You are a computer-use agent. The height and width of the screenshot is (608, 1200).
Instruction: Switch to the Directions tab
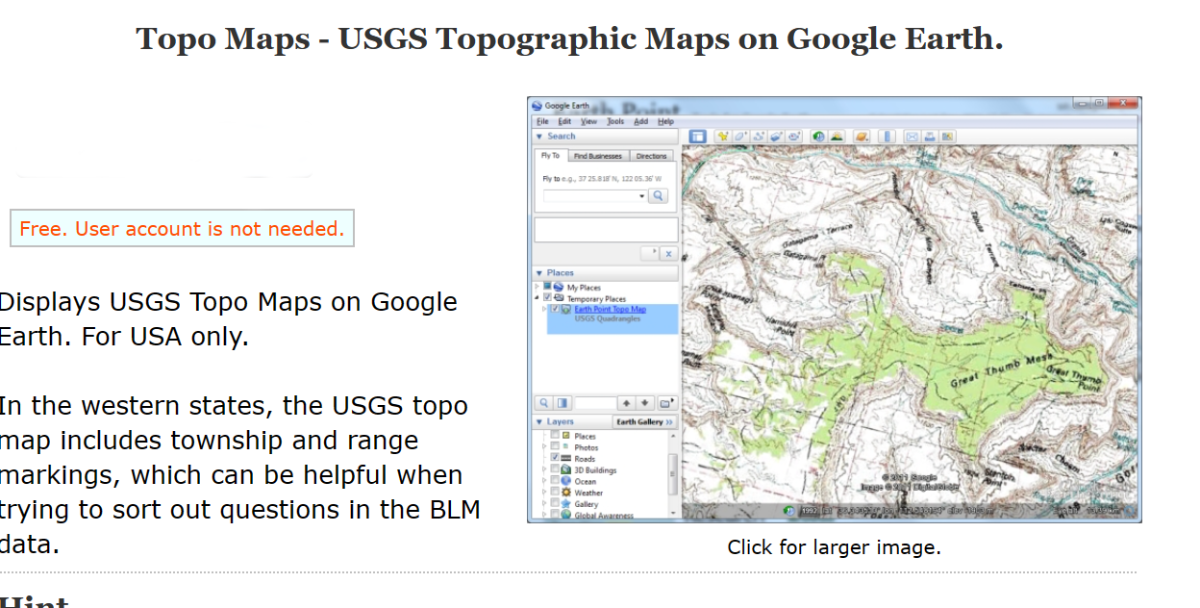click(651, 156)
